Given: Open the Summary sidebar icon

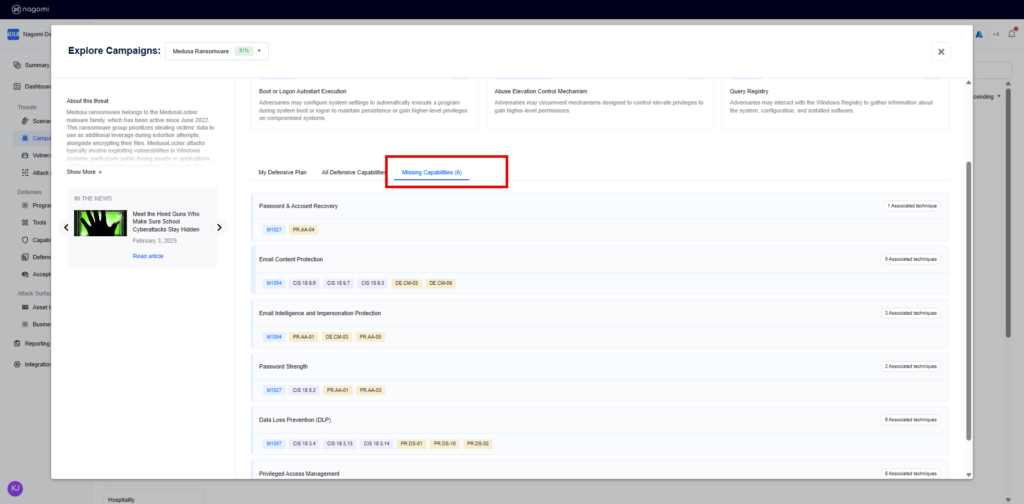Looking at the screenshot, I should (17, 65).
